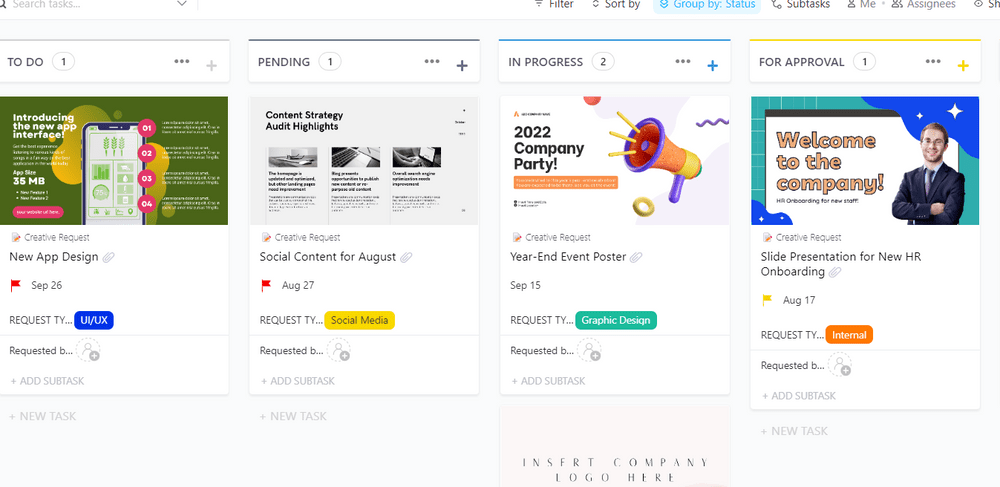Open the To Do column ellipsis menu
This screenshot has width=1000, height=487.
(x=181, y=62)
